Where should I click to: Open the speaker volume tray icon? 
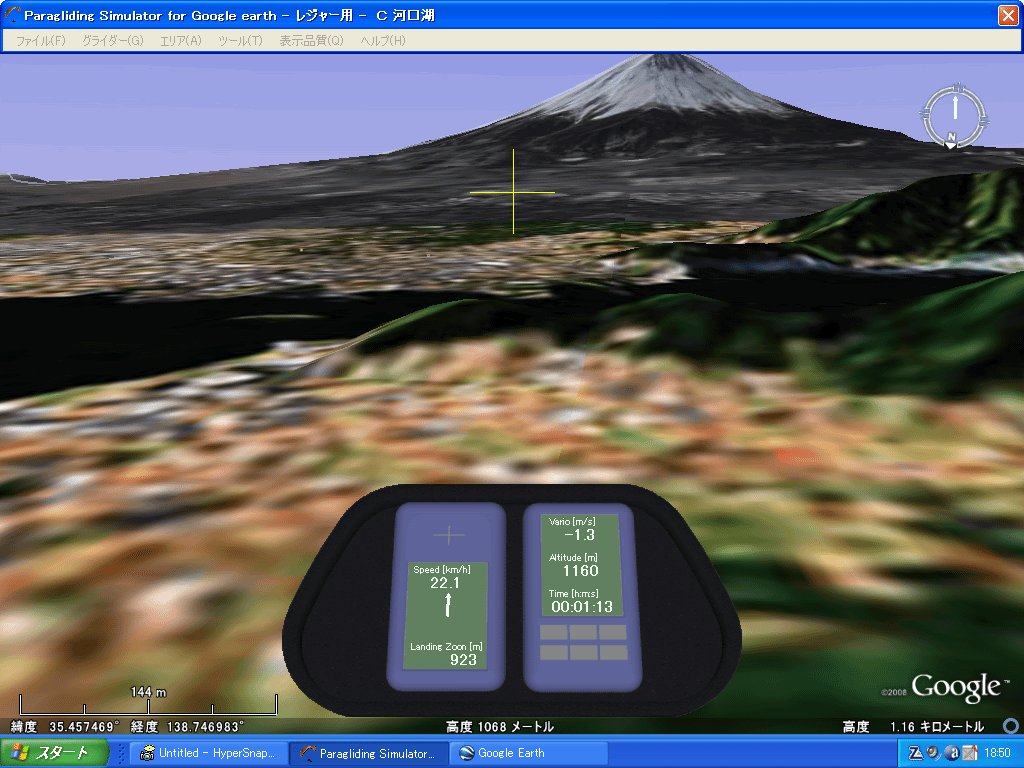(x=933, y=753)
